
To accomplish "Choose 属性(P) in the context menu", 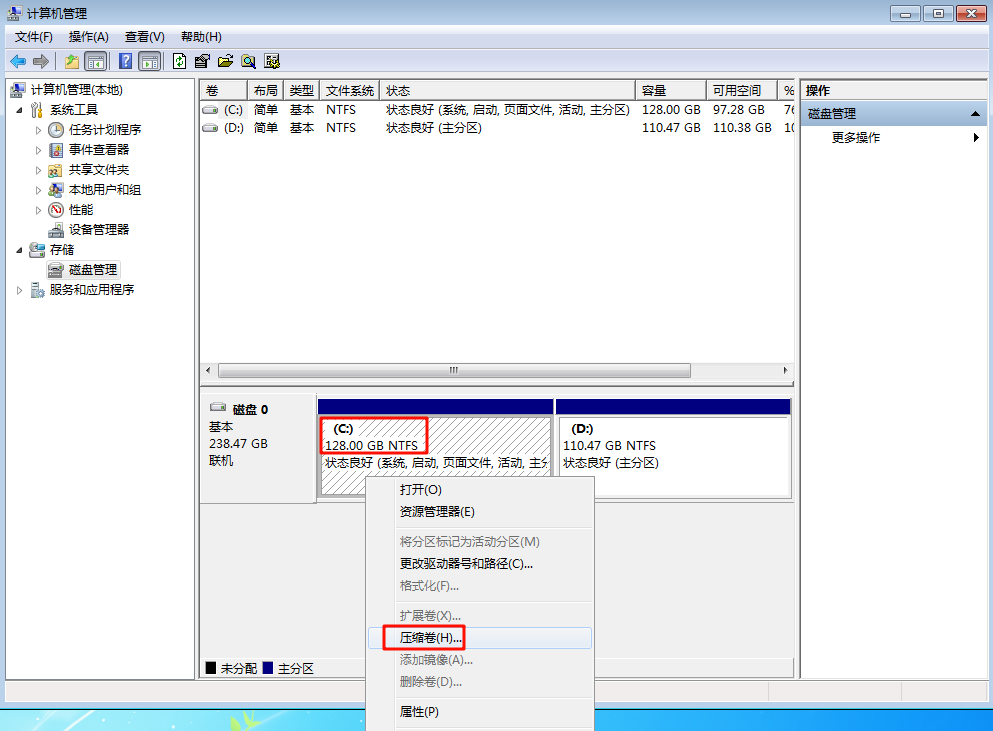I will tap(419, 712).
